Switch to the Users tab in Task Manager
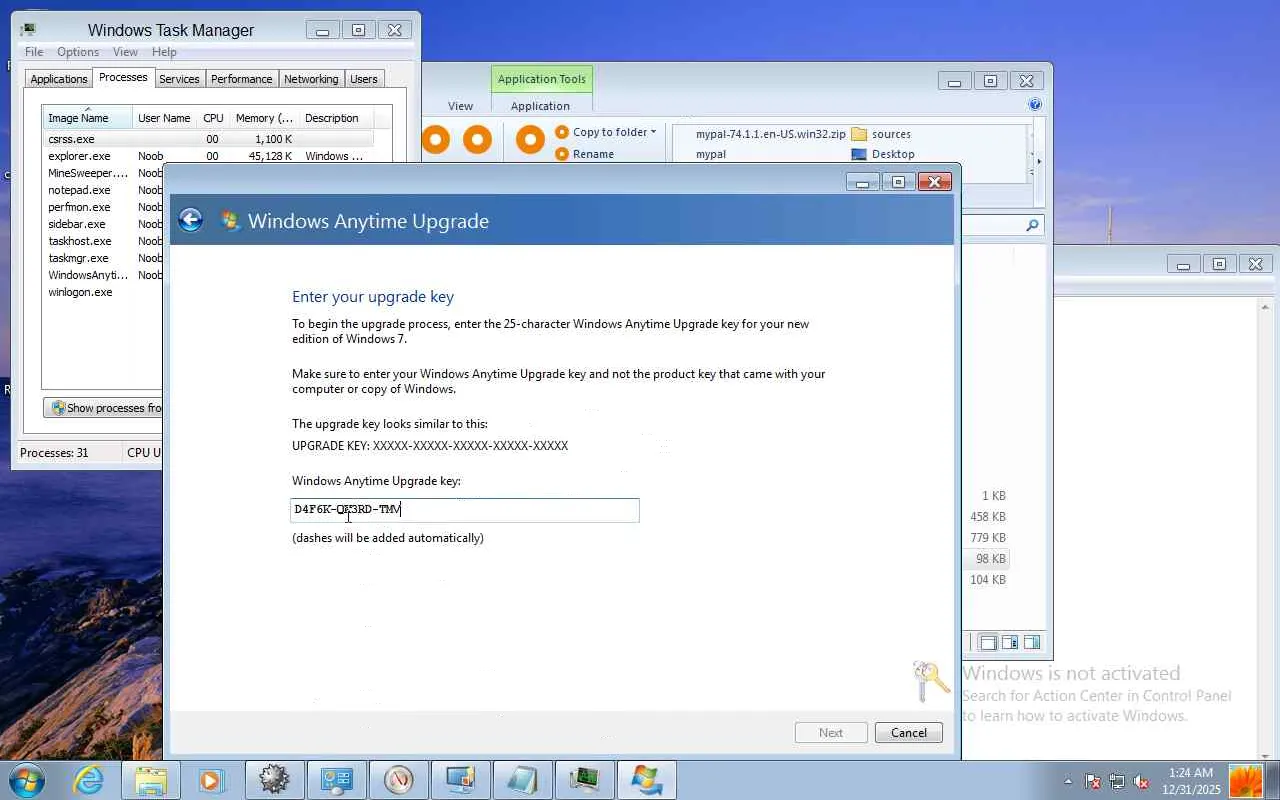 point(364,79)
